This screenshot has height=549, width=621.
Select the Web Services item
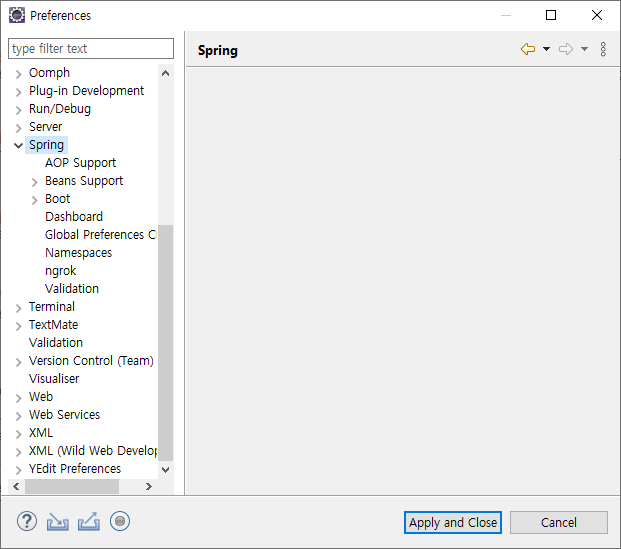(x=64, y=415)
